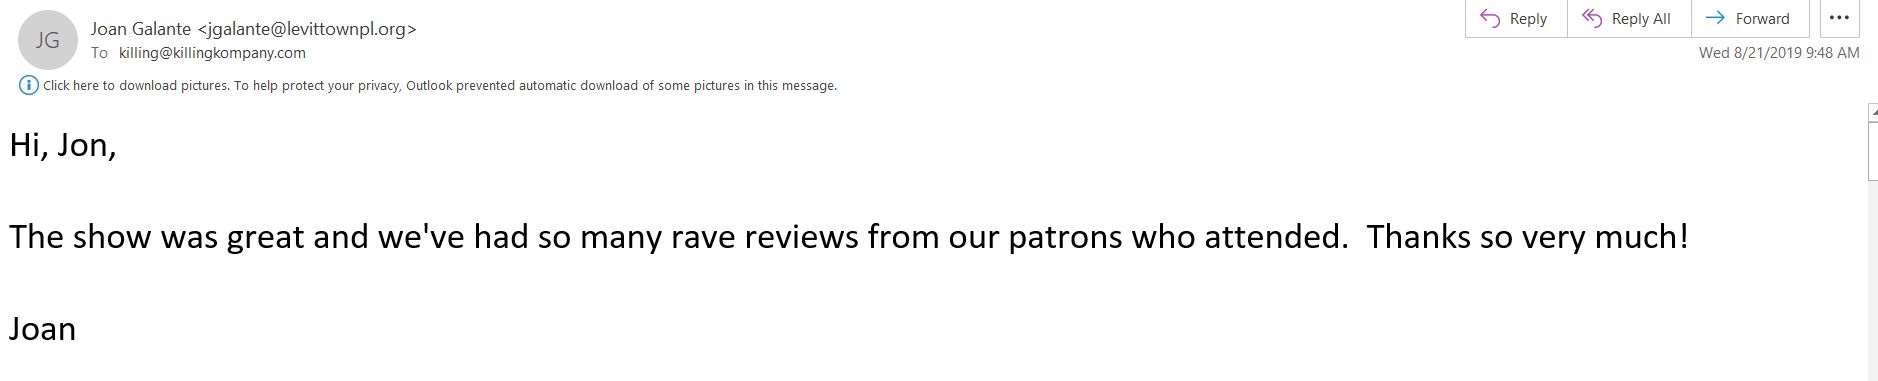1878x381 pixels.
Task: Click the purple Reply arrow icon
Action: pos(1490,18)
